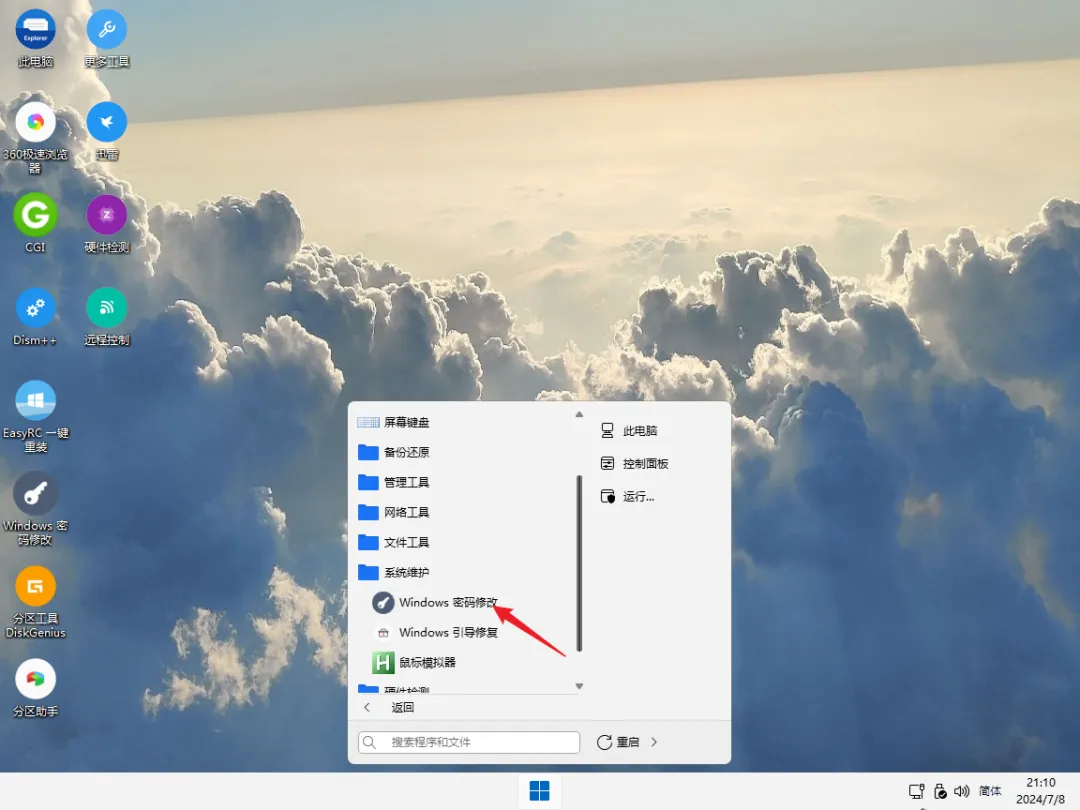Click the 重启 restart button
This screenshot has height=810, width=1080.
[x=619, y=742]
